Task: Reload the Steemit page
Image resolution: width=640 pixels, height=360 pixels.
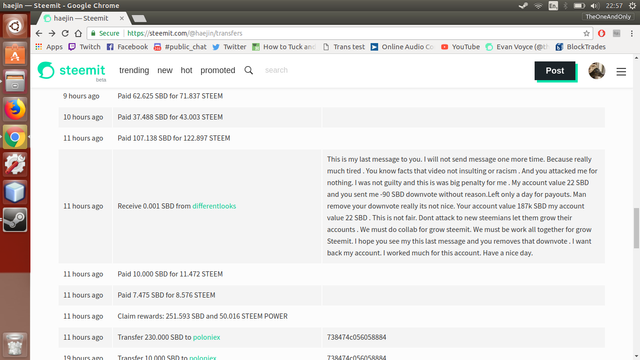Action: click(x=65, y=33)
